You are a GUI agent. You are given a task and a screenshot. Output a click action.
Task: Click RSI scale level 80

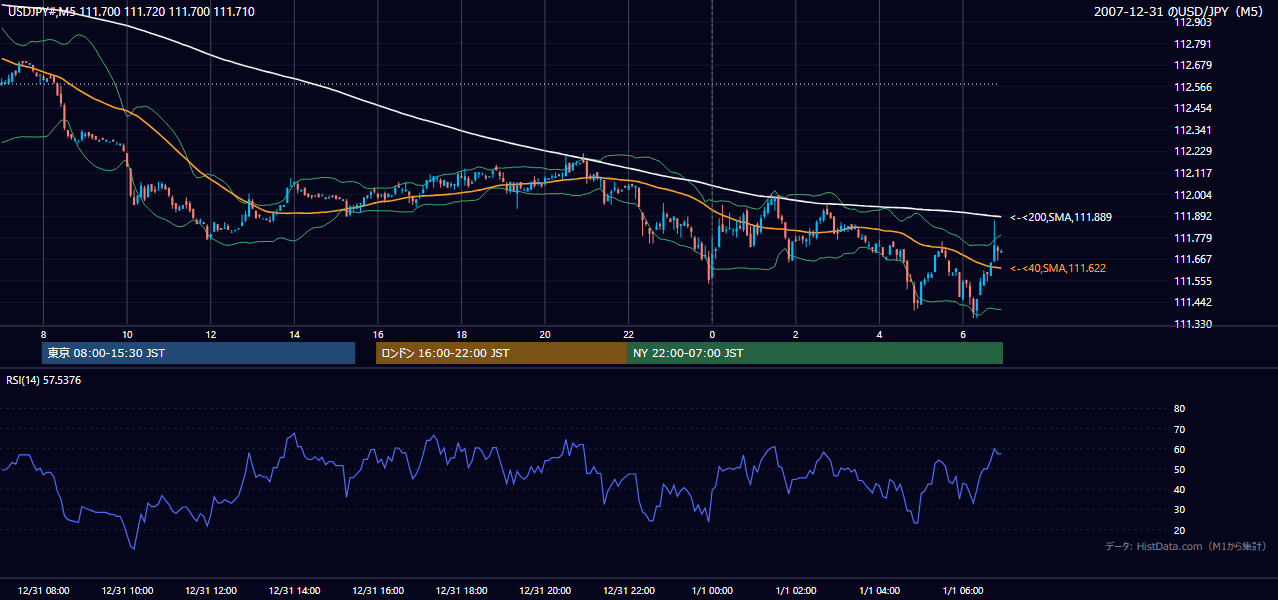click(x=1179, y=409)
